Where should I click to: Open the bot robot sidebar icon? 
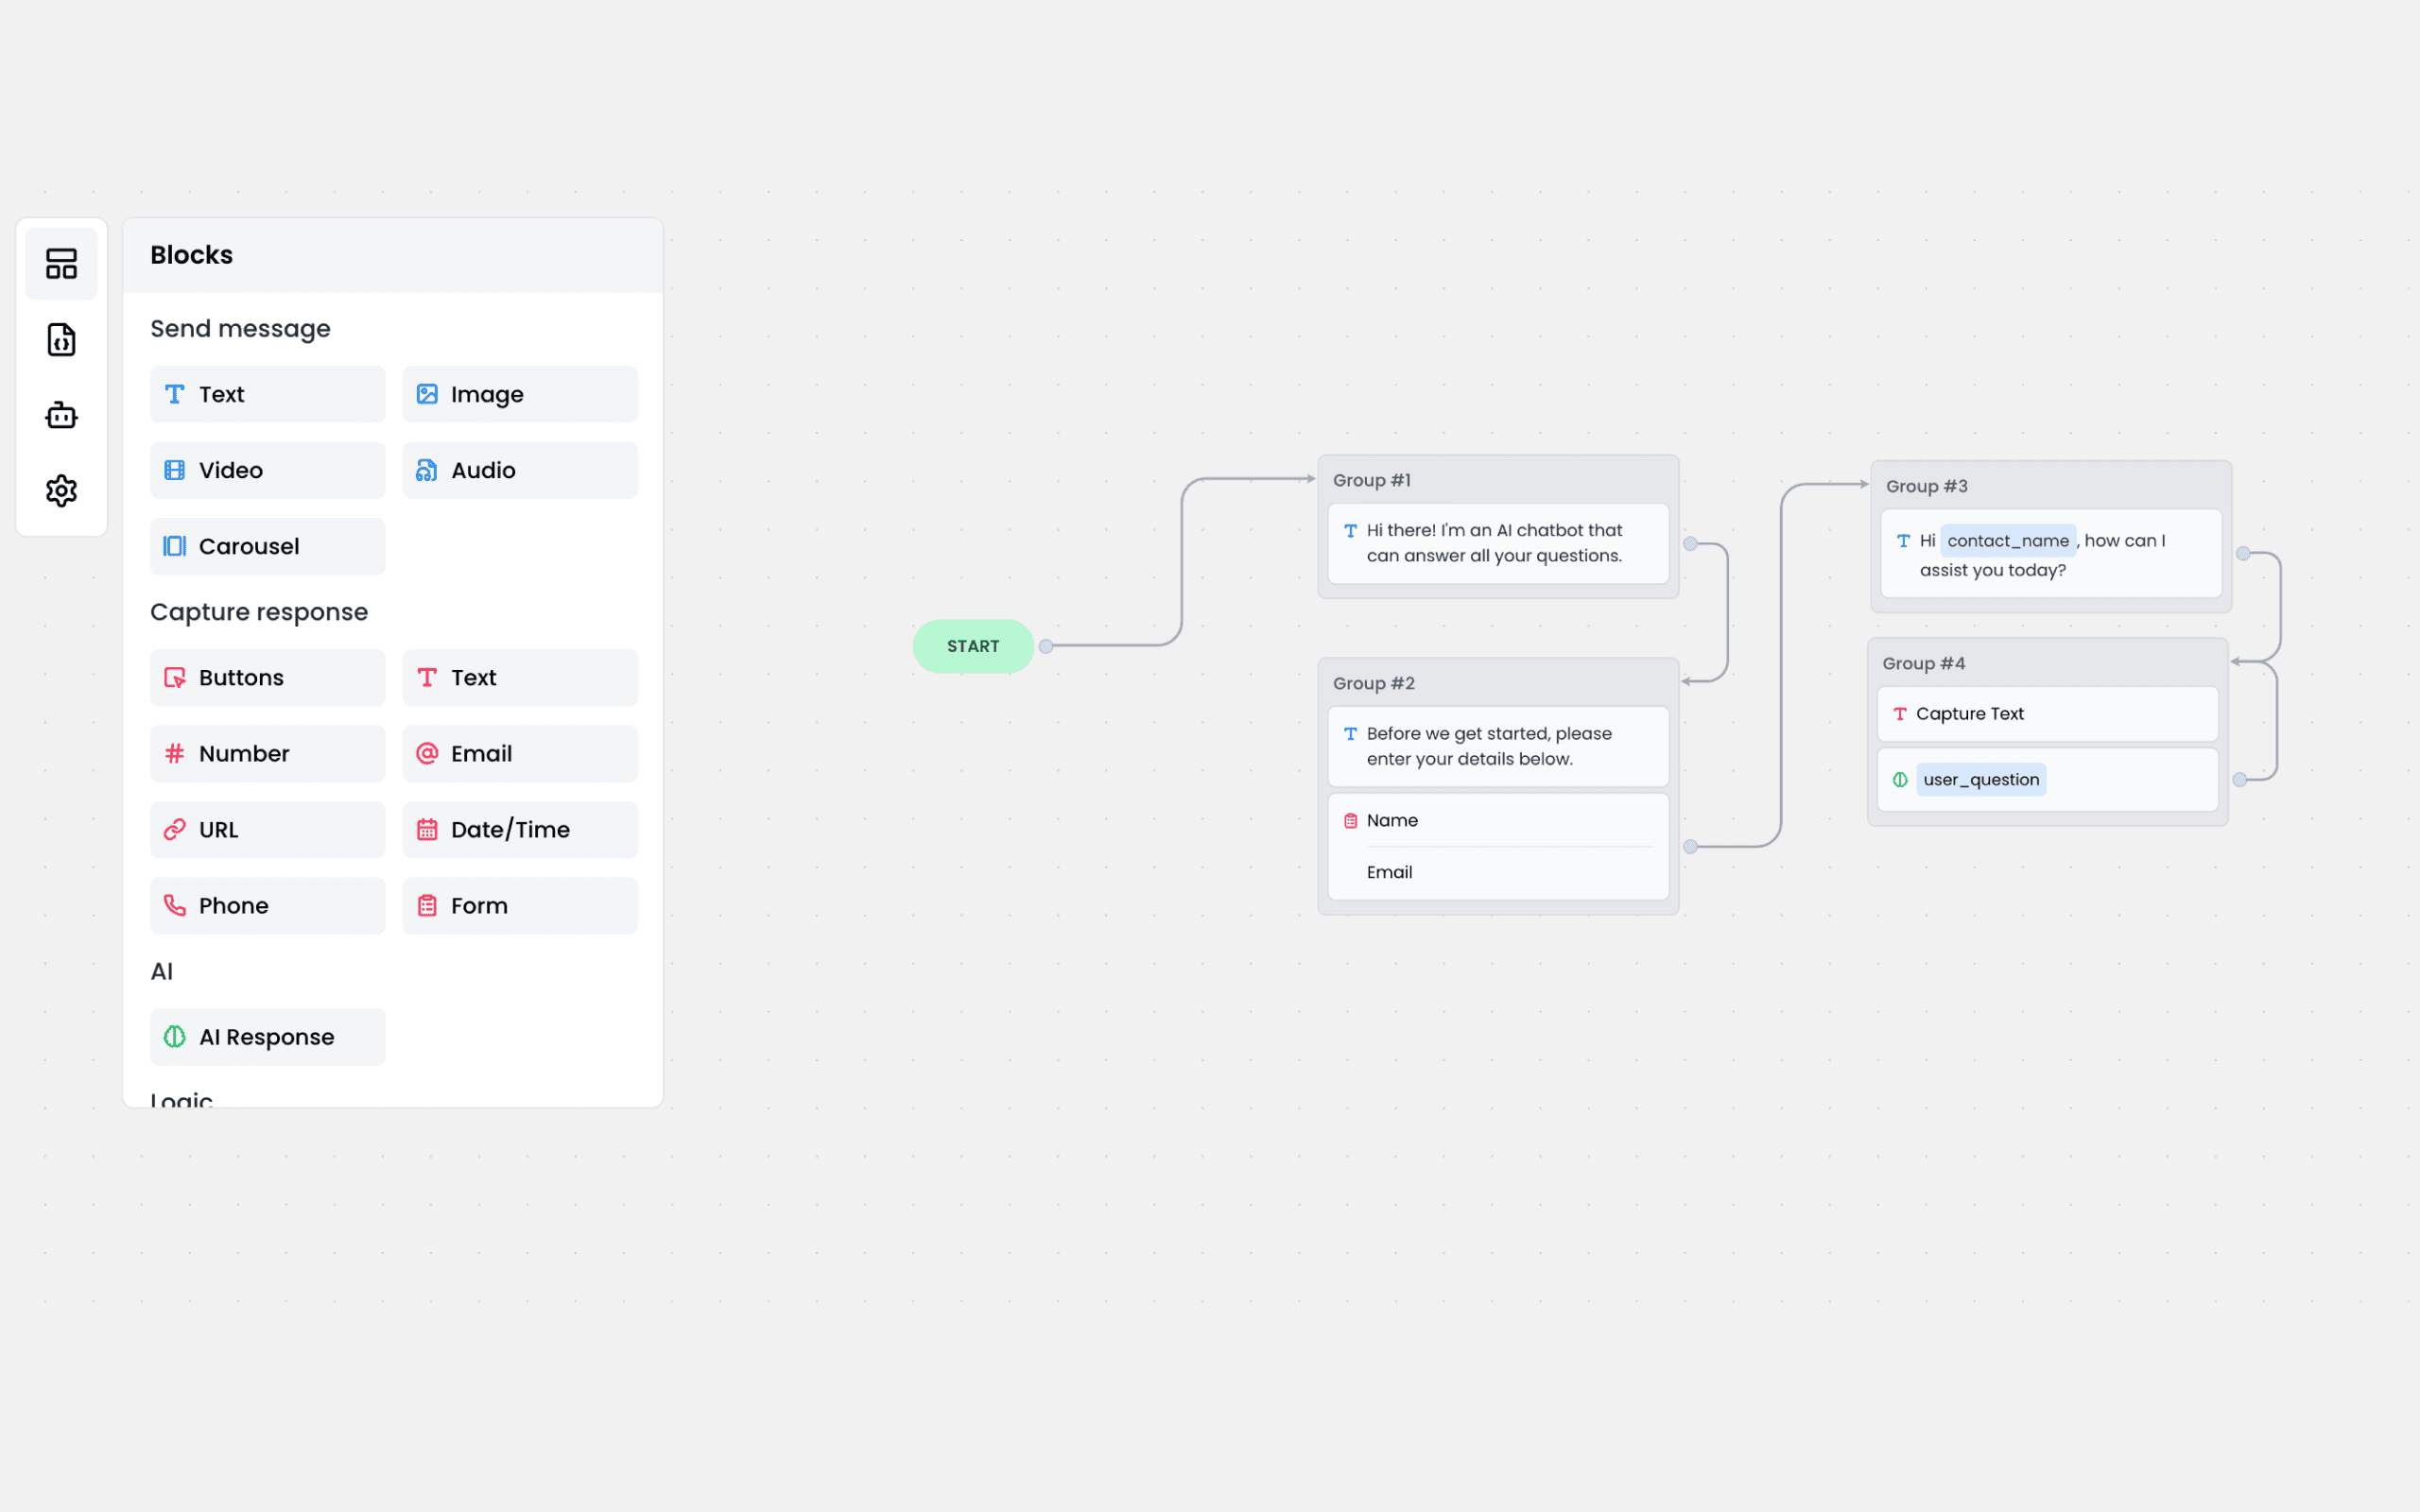61,415
